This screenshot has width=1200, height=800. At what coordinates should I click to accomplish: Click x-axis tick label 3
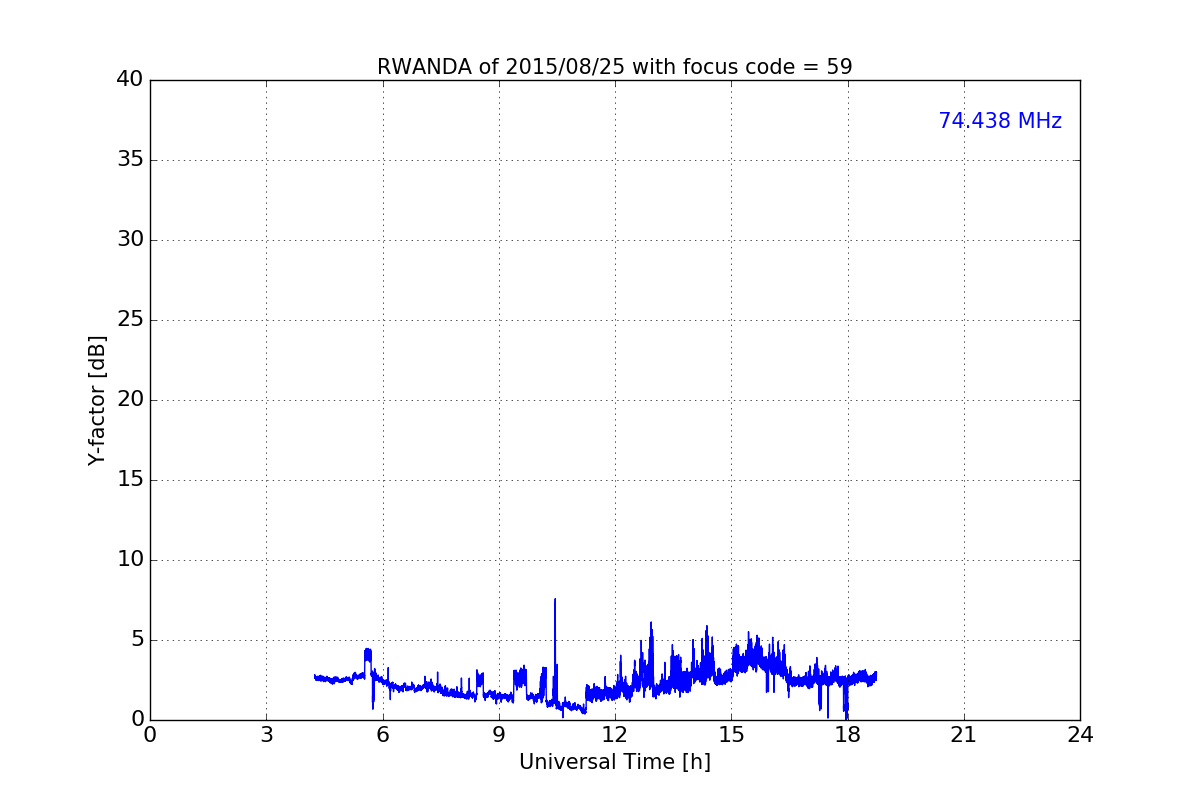tap(266, 735)
